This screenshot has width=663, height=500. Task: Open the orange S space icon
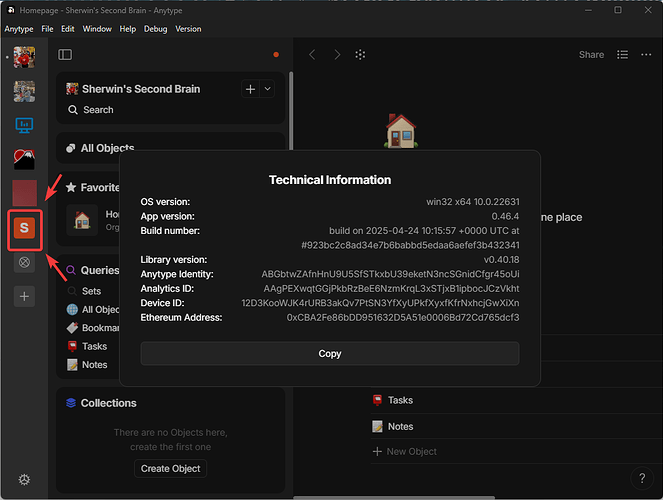click(x=24, y=228)
